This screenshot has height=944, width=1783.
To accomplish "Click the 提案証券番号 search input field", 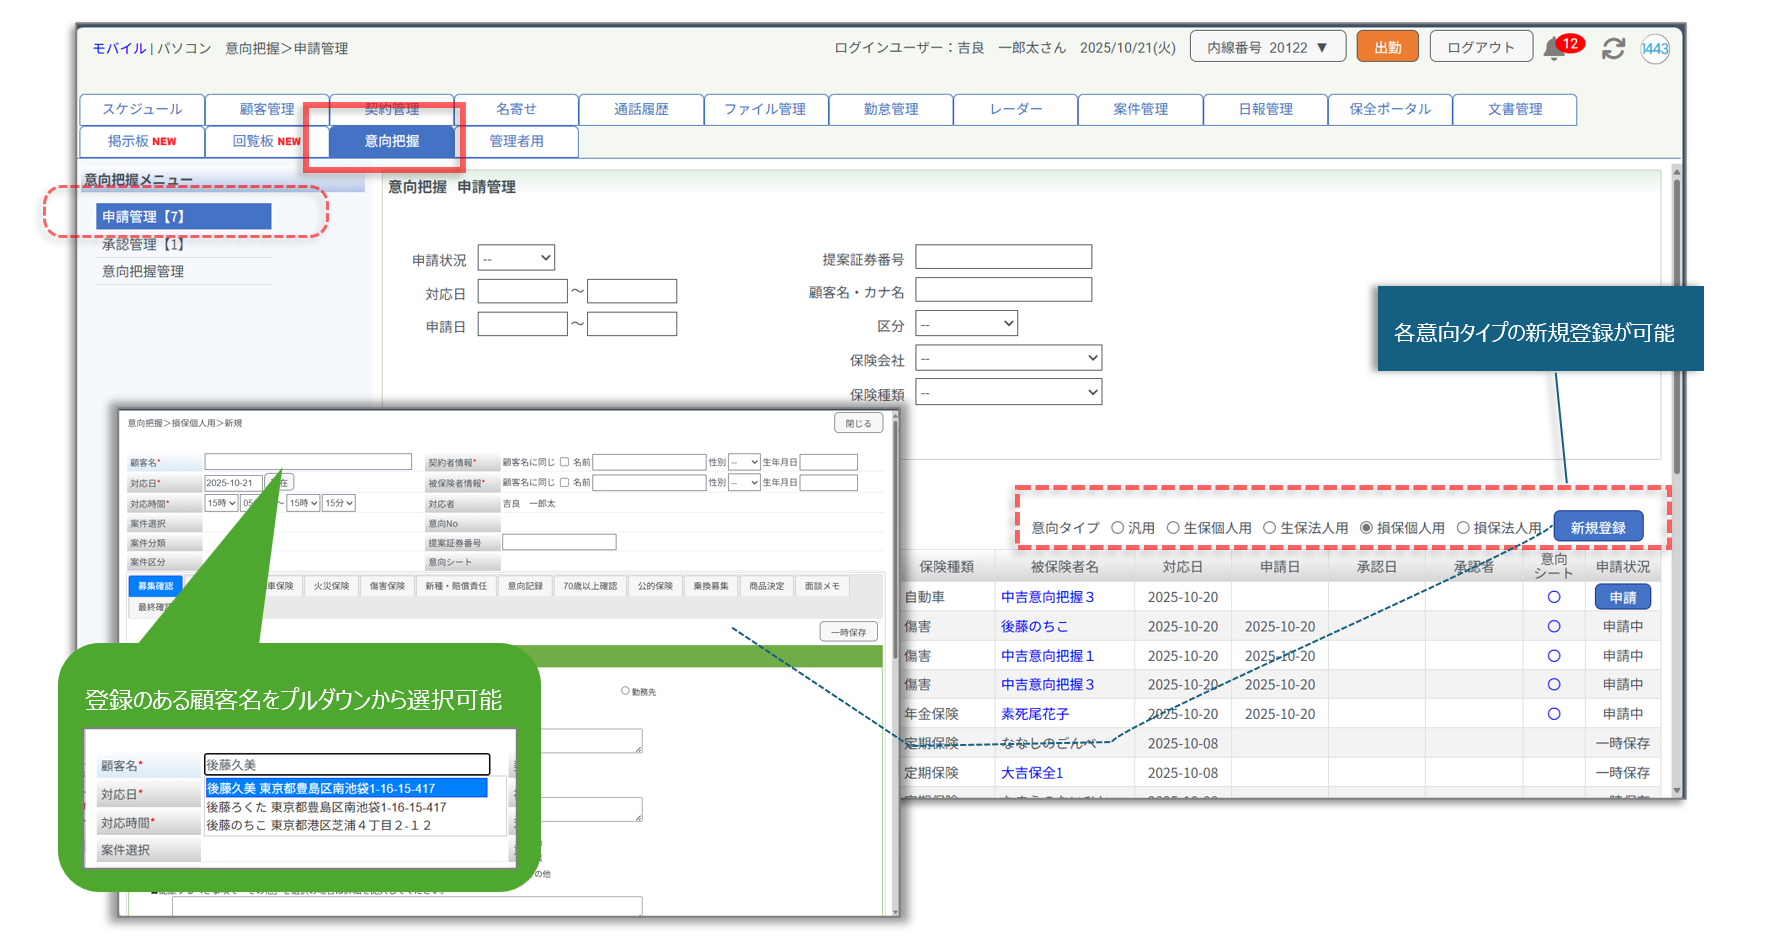I will (1003, 257).
